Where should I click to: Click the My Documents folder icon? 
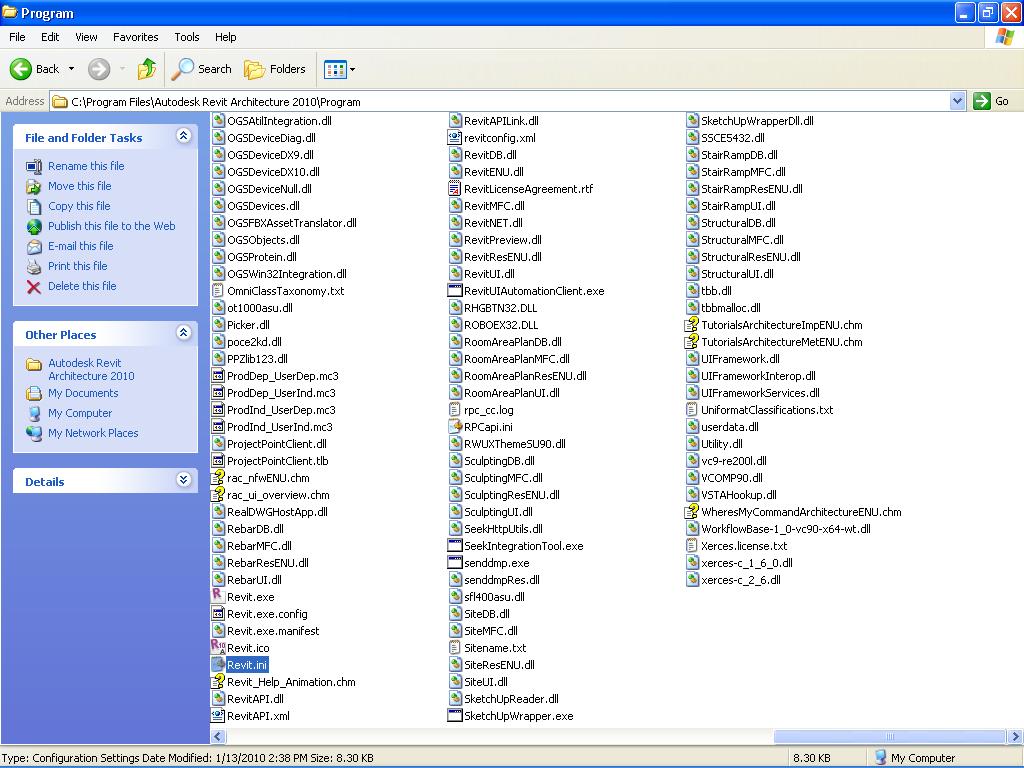[x=34, y=393]
